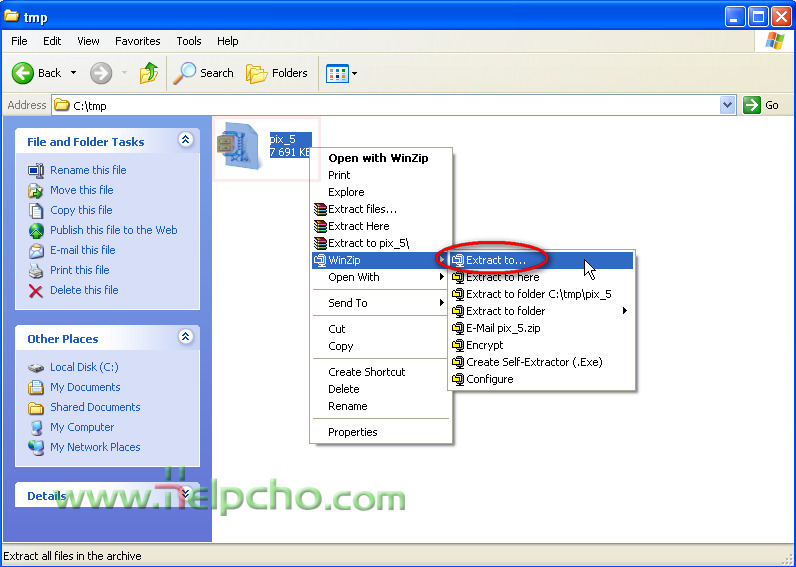Choose Properties in context menu
Image resolution: width=796 pixels, height=567 pixels.
tap(381, 432)
